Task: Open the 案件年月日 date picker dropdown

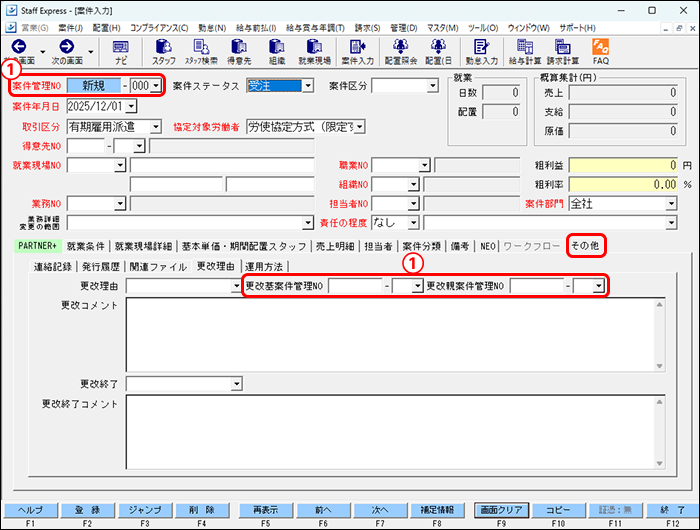Action: (131, 107)
